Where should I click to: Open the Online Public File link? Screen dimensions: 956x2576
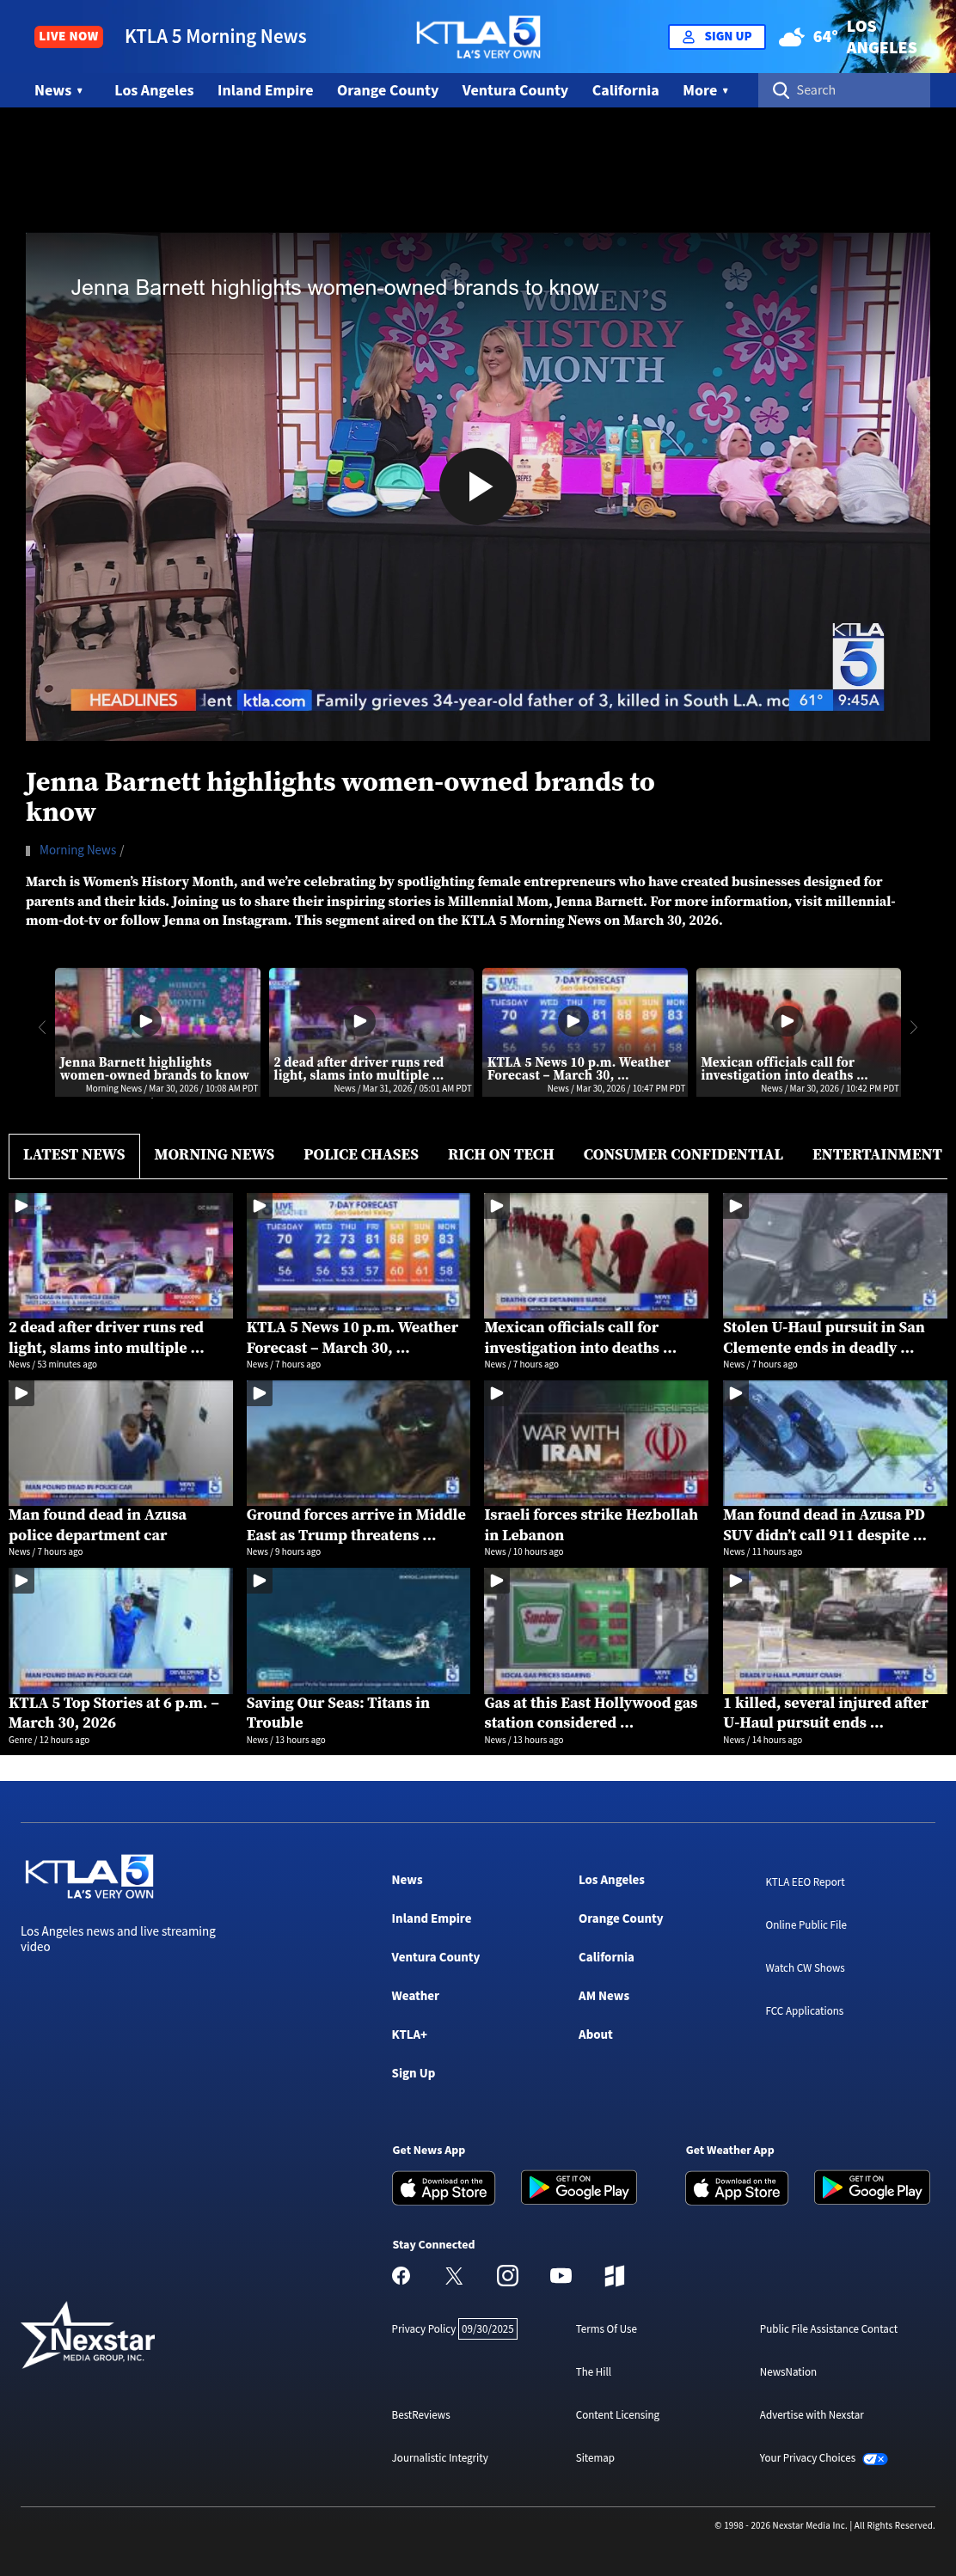(x=806, y=1925)
